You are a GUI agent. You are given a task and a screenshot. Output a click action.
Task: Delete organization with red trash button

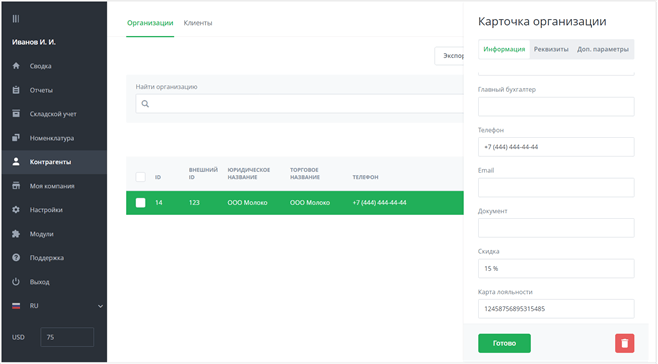(624, 343)
